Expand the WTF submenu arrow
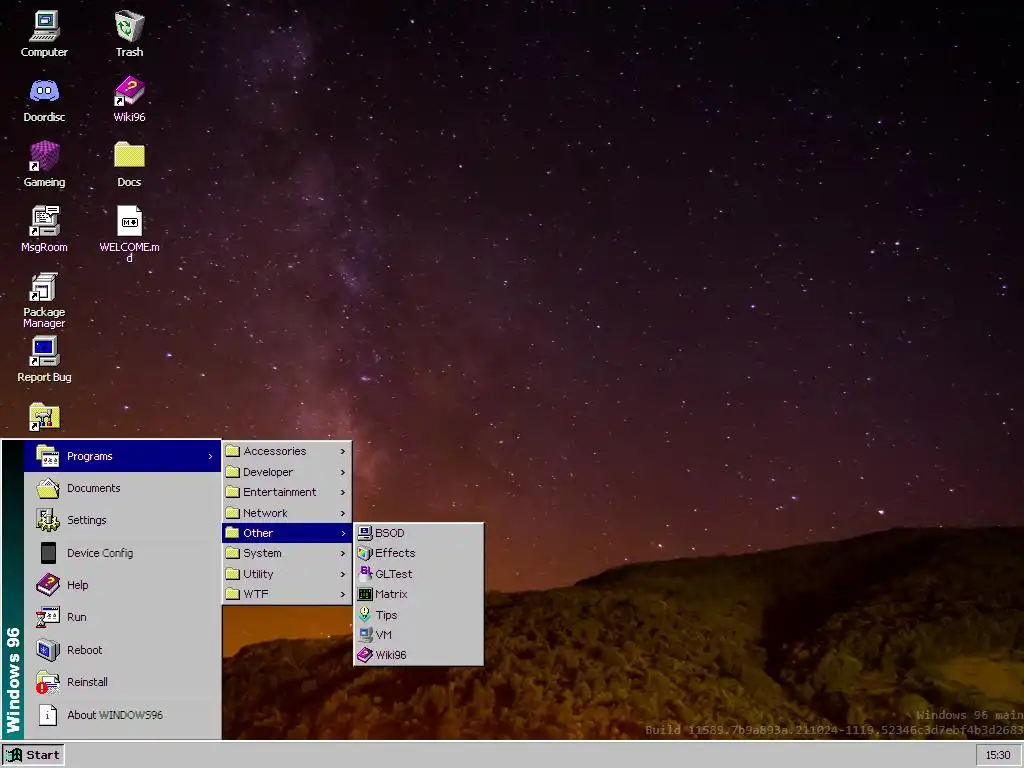Image resolution: width=1024 pixels, height=768 pixels. [343, 594]
